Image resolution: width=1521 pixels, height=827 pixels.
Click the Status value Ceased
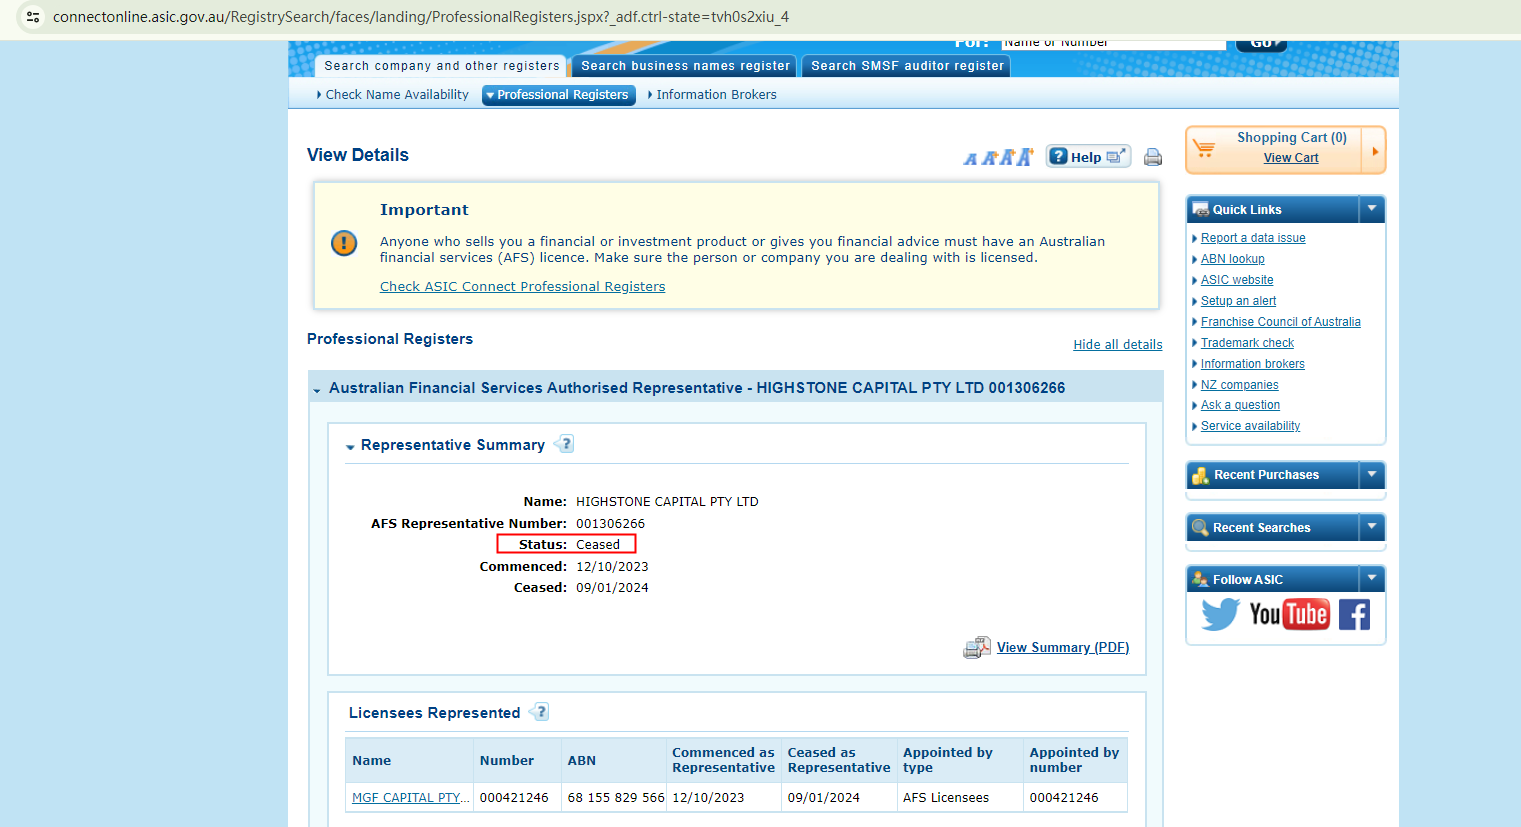[598, 545]
